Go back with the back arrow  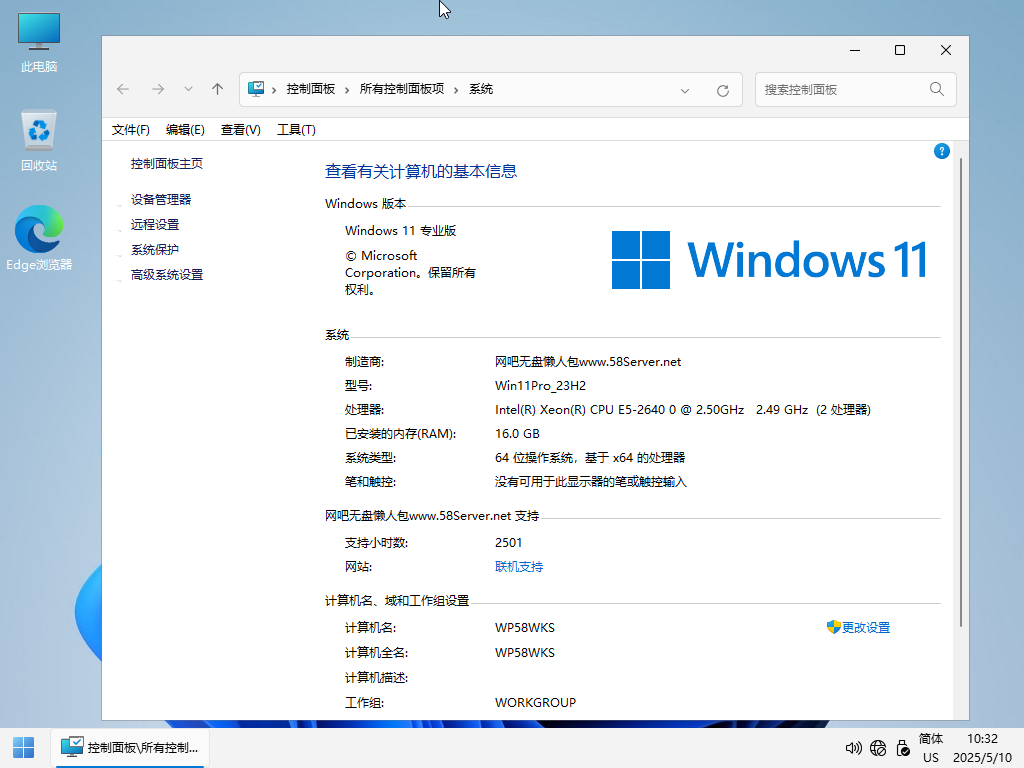coord(123,89)
